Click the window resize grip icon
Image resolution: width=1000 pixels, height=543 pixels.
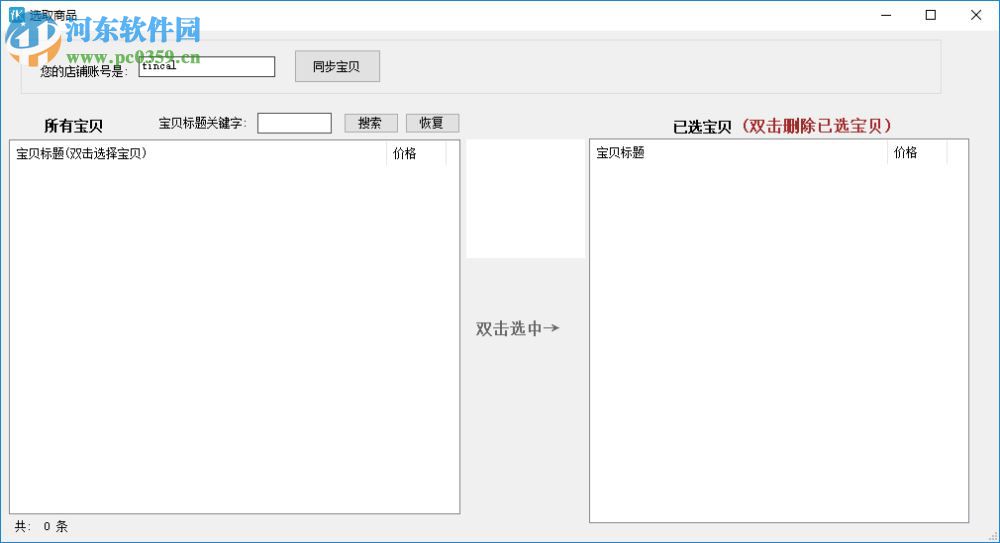993,537
